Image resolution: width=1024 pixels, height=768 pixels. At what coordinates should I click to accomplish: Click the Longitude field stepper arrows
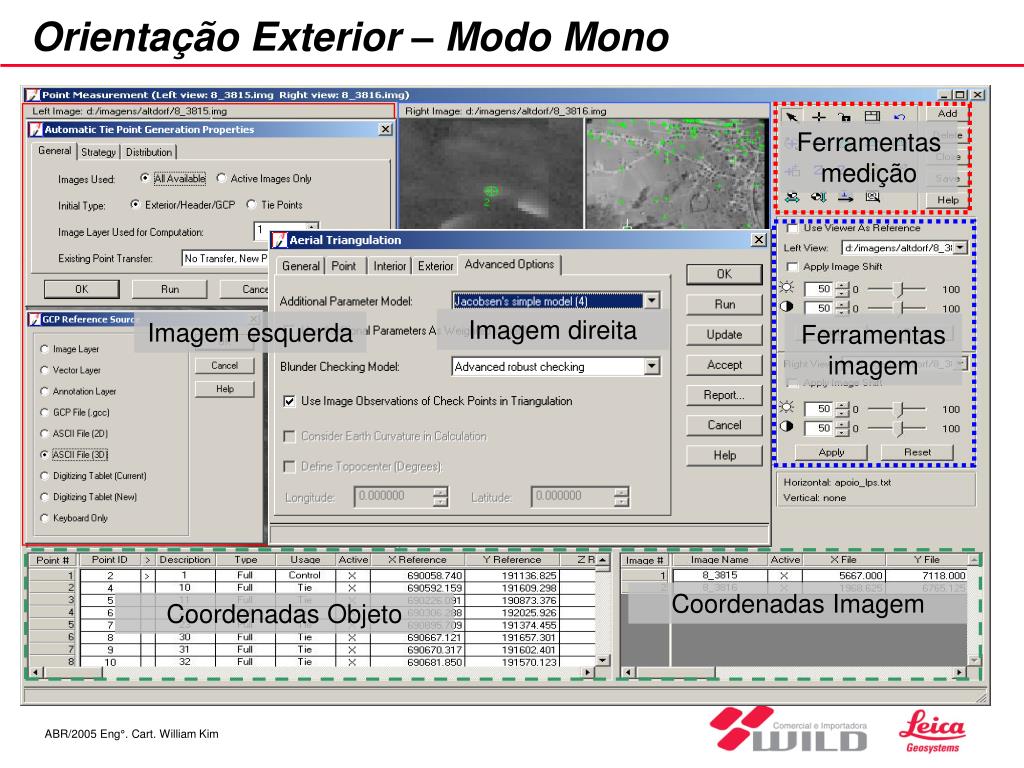tap(441, 498)
